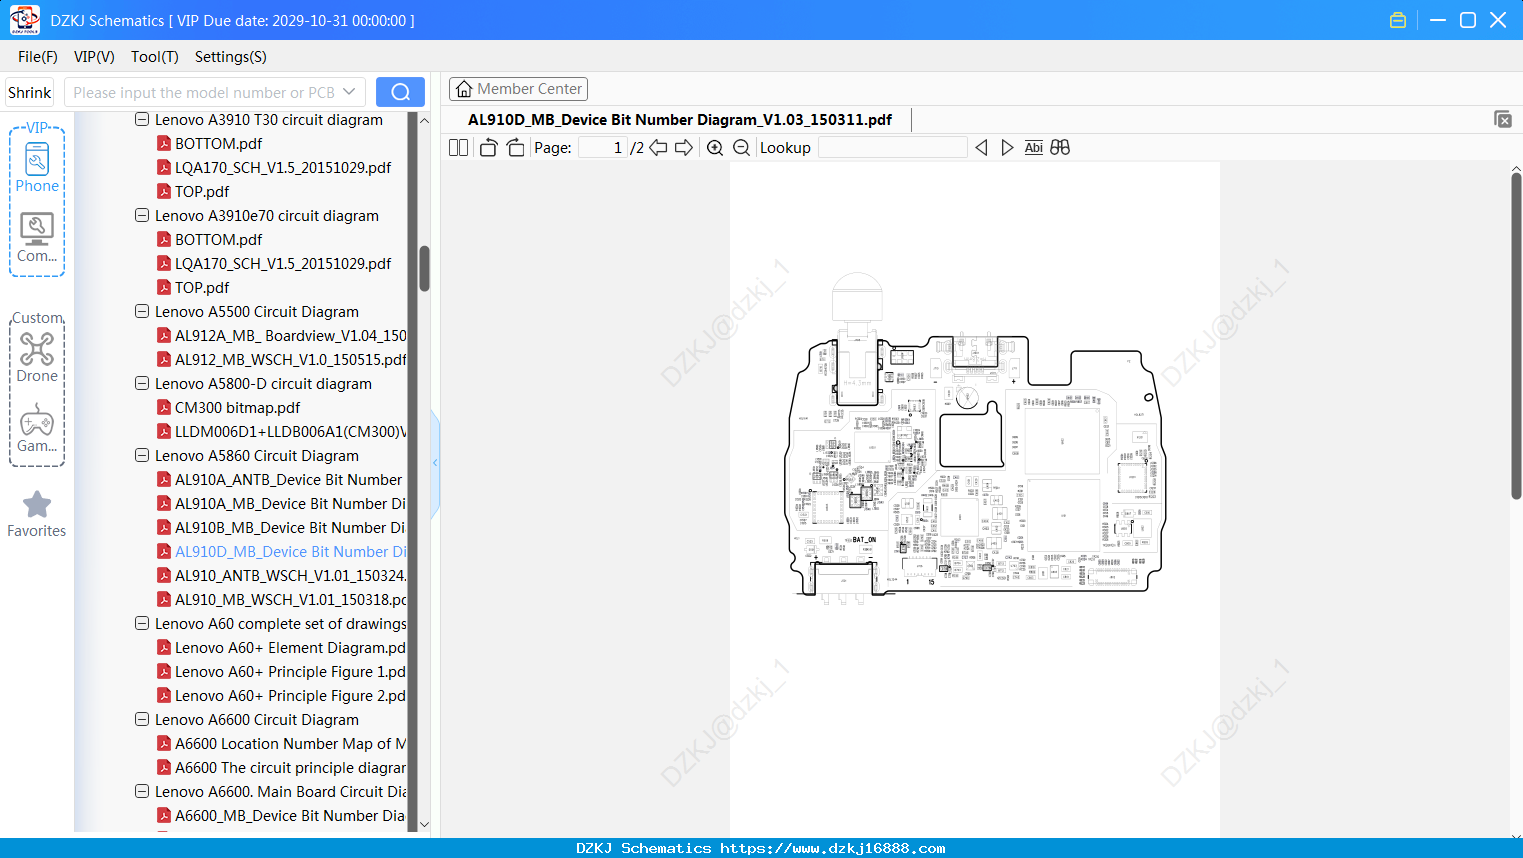
Task: Collapse Lenovo A60 complete set node
Action: point(142,623)
